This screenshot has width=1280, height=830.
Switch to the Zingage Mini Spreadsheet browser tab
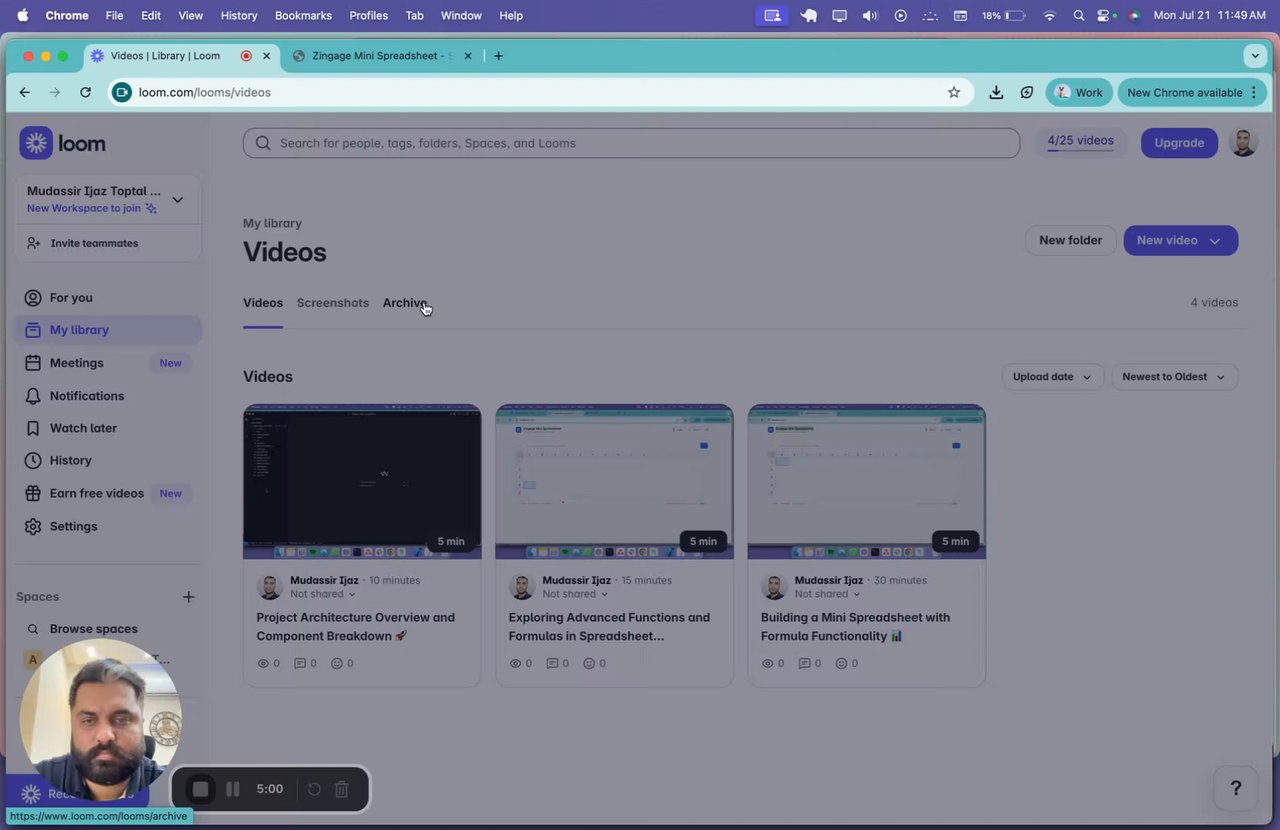[383, 56]
